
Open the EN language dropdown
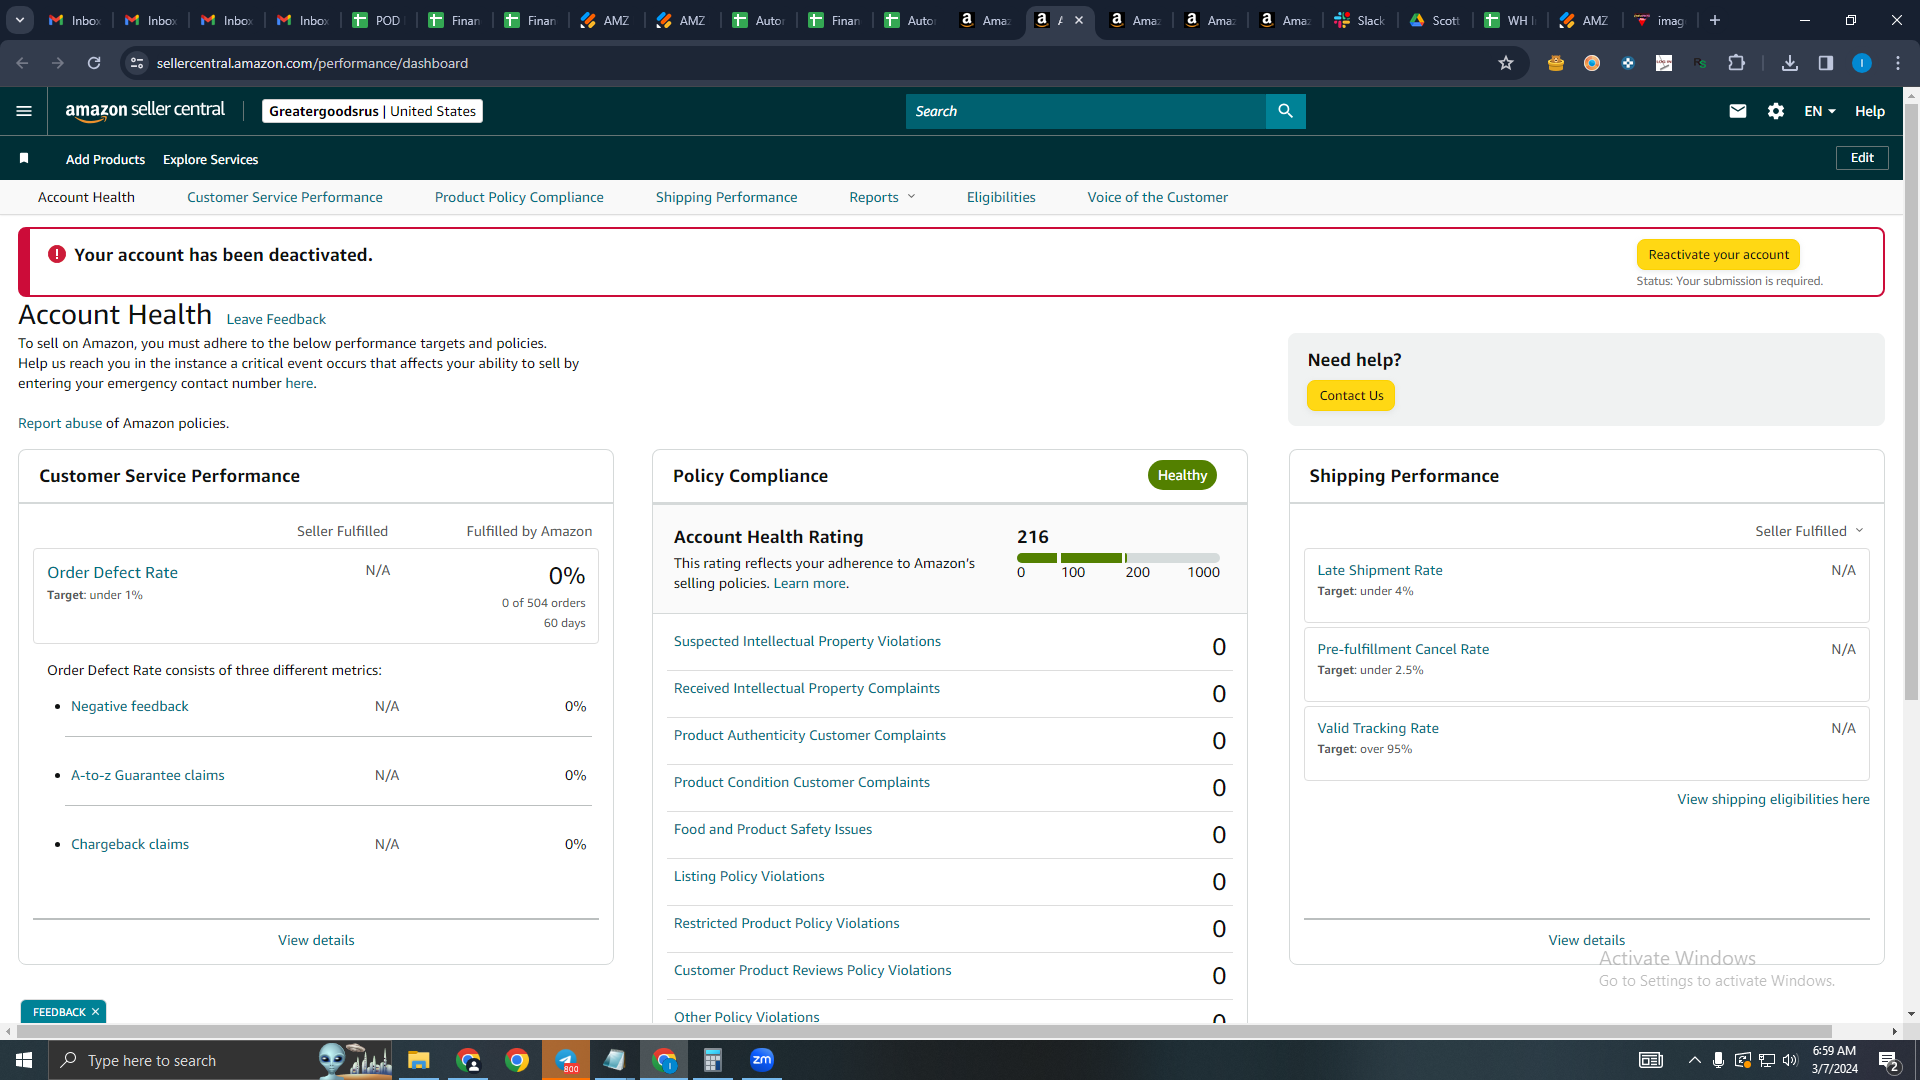pyautogui.click(x=1820, y=111)
